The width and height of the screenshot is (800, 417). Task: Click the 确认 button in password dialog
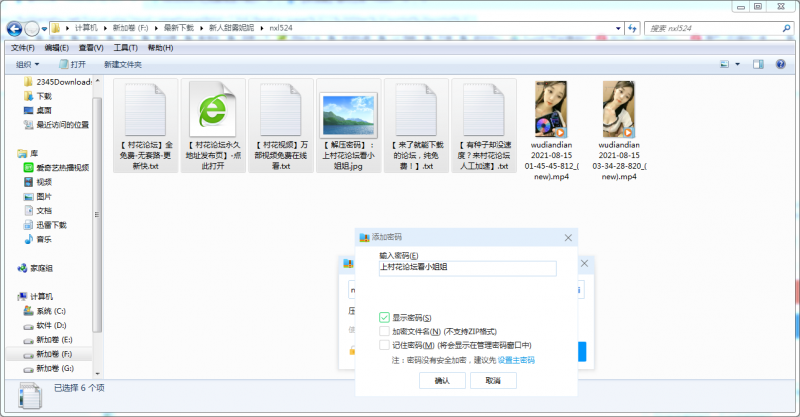pyautogui.click(x=441, y=380)
